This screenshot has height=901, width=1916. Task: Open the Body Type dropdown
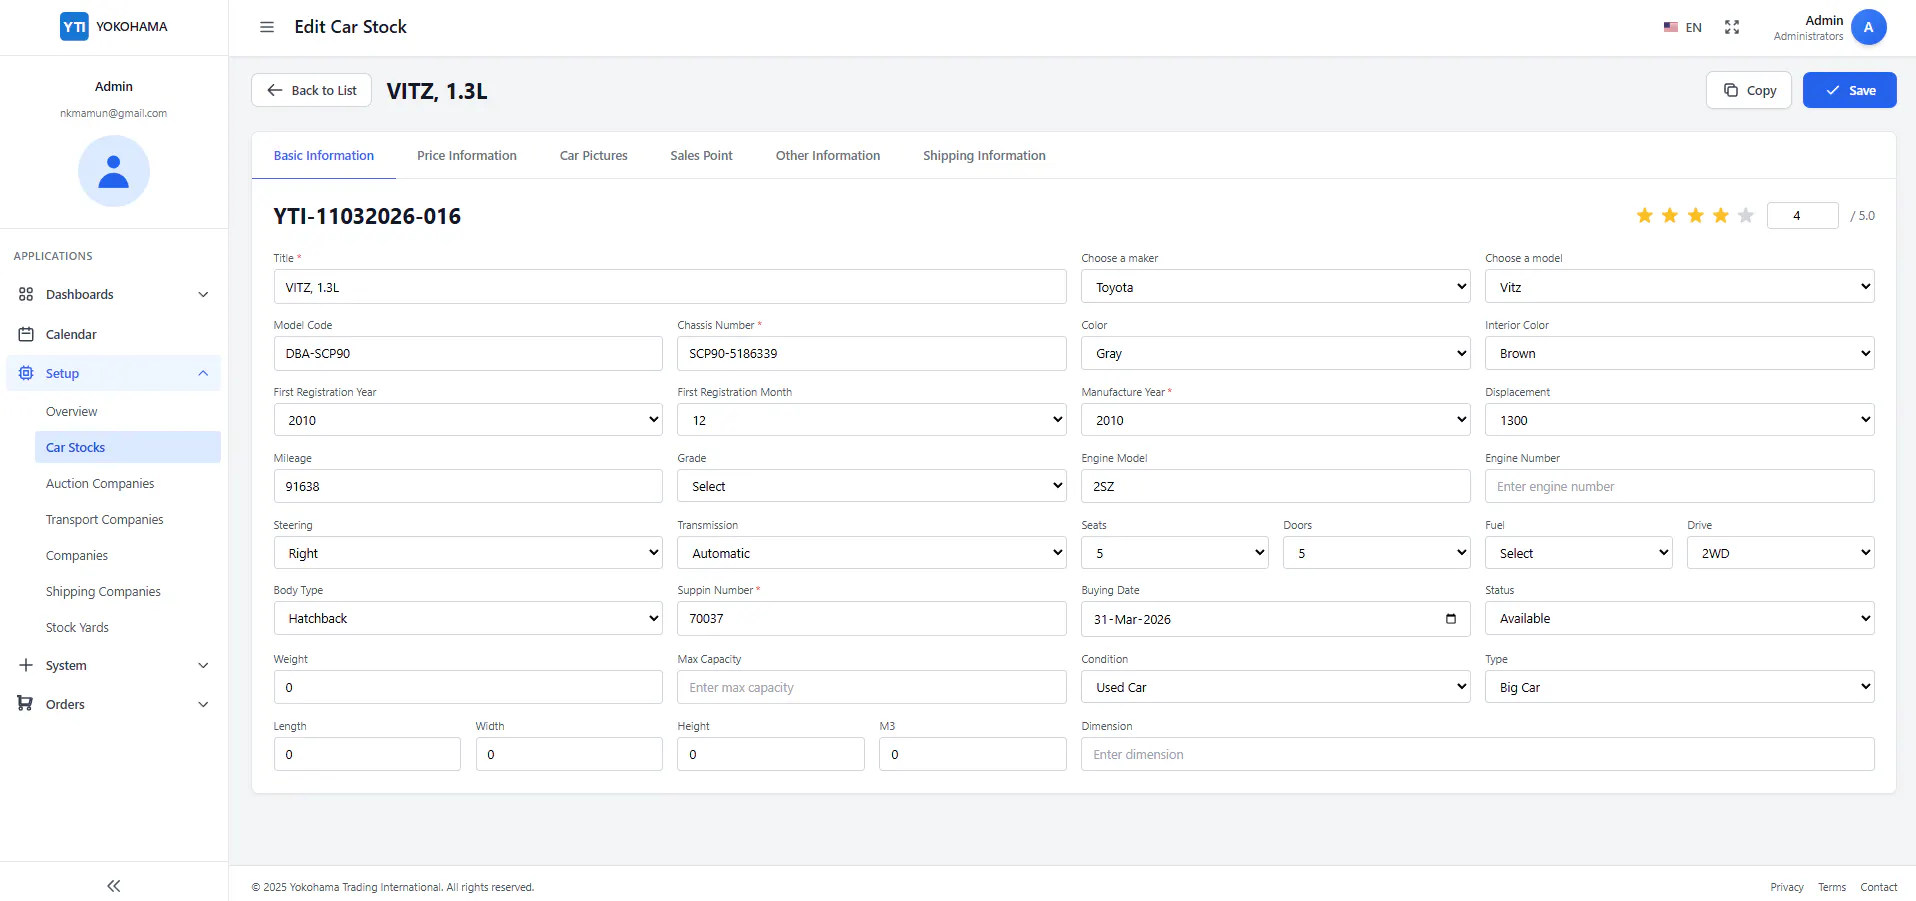468,618
